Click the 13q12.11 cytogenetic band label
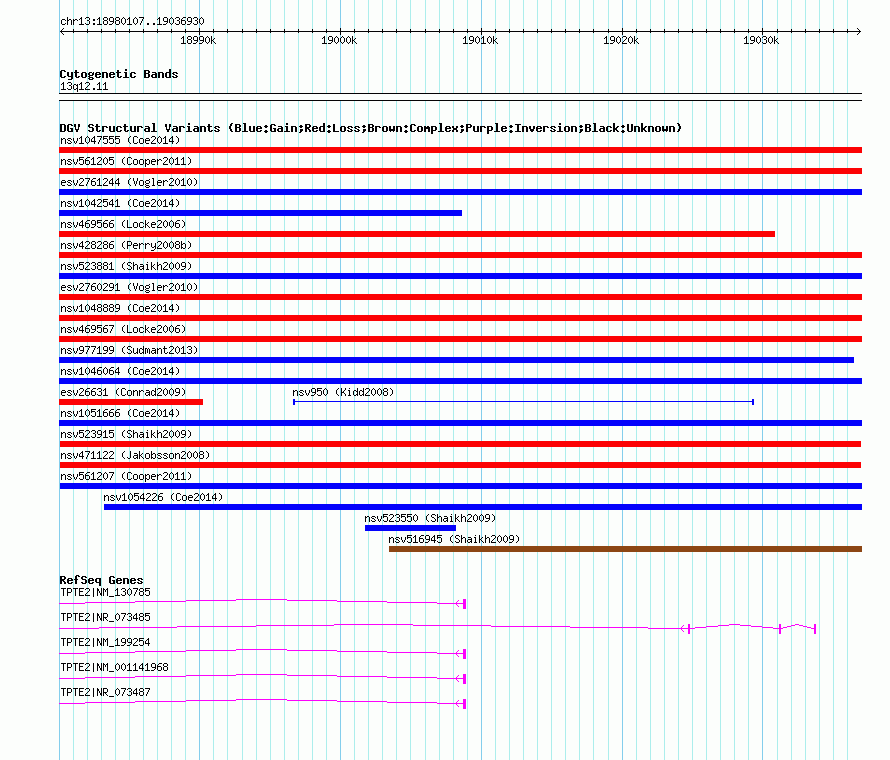This screenshot has width=890, height=760. tap(84, 86)
